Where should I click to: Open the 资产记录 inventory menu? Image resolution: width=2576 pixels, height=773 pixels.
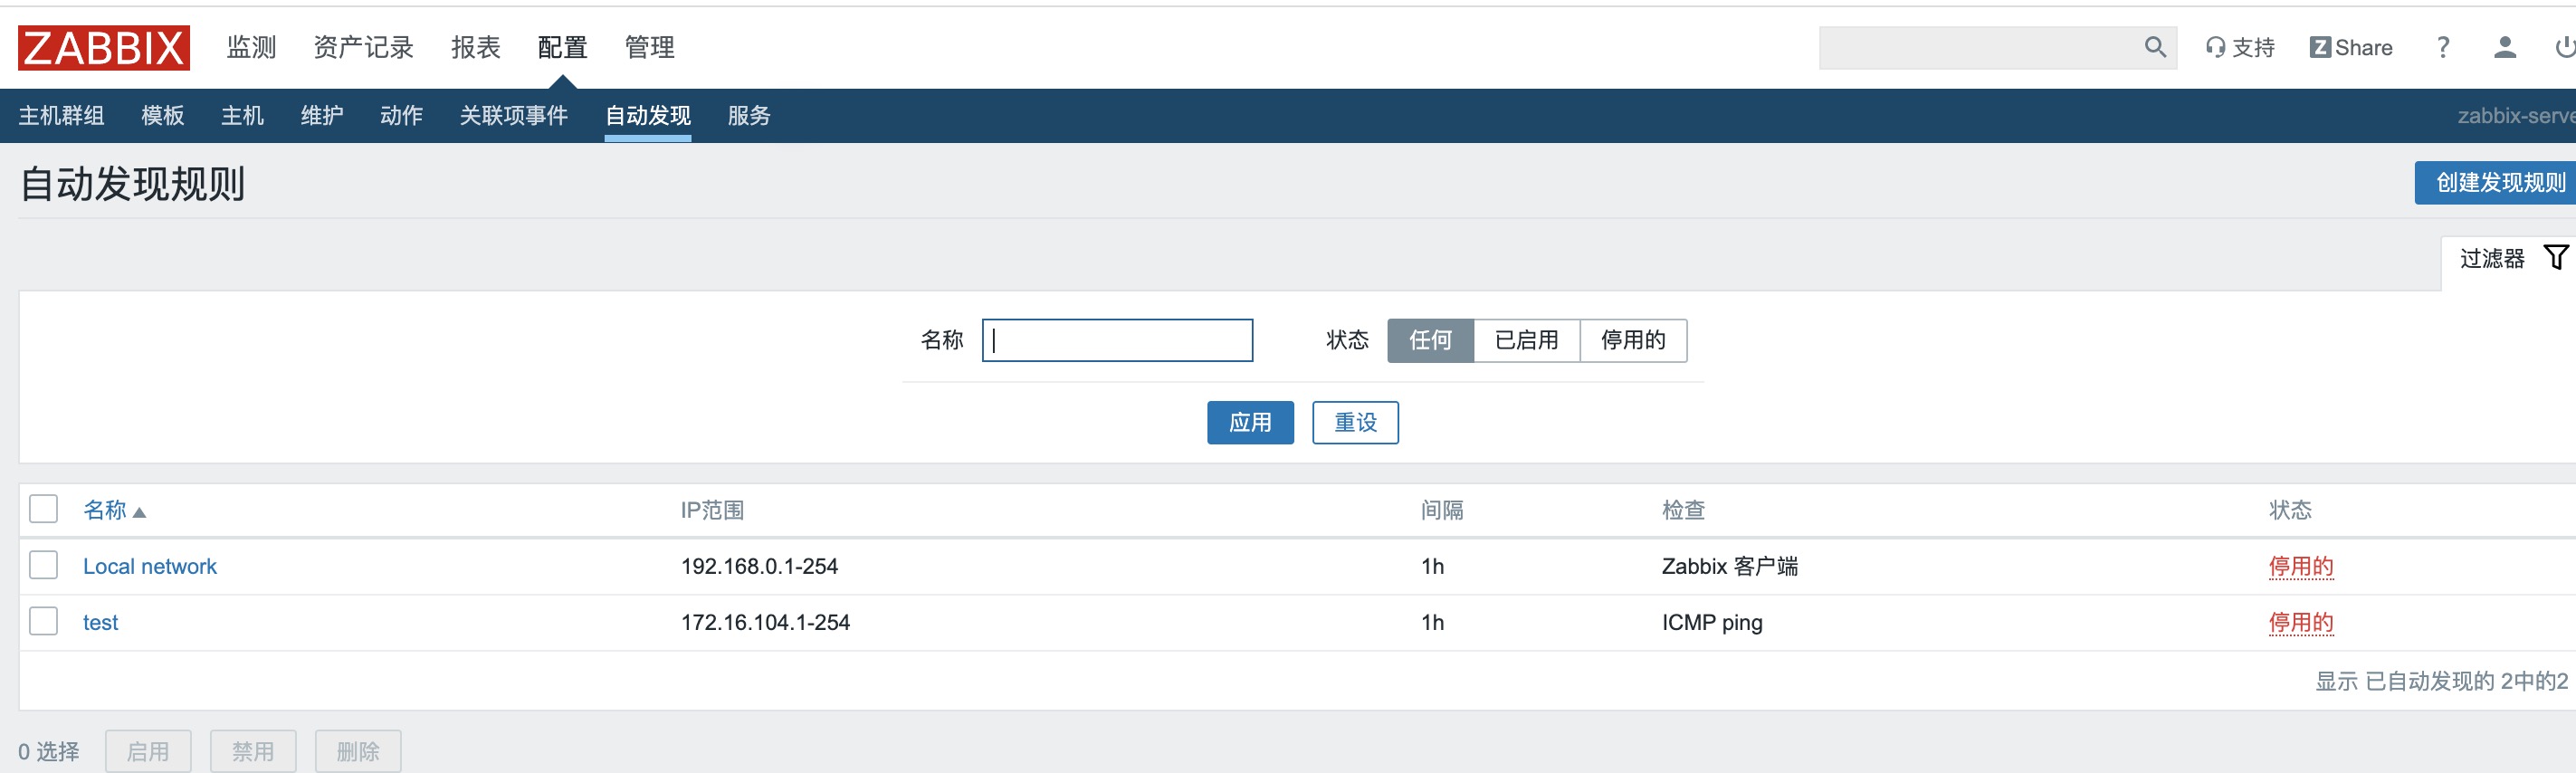click(x=364, y=48)
